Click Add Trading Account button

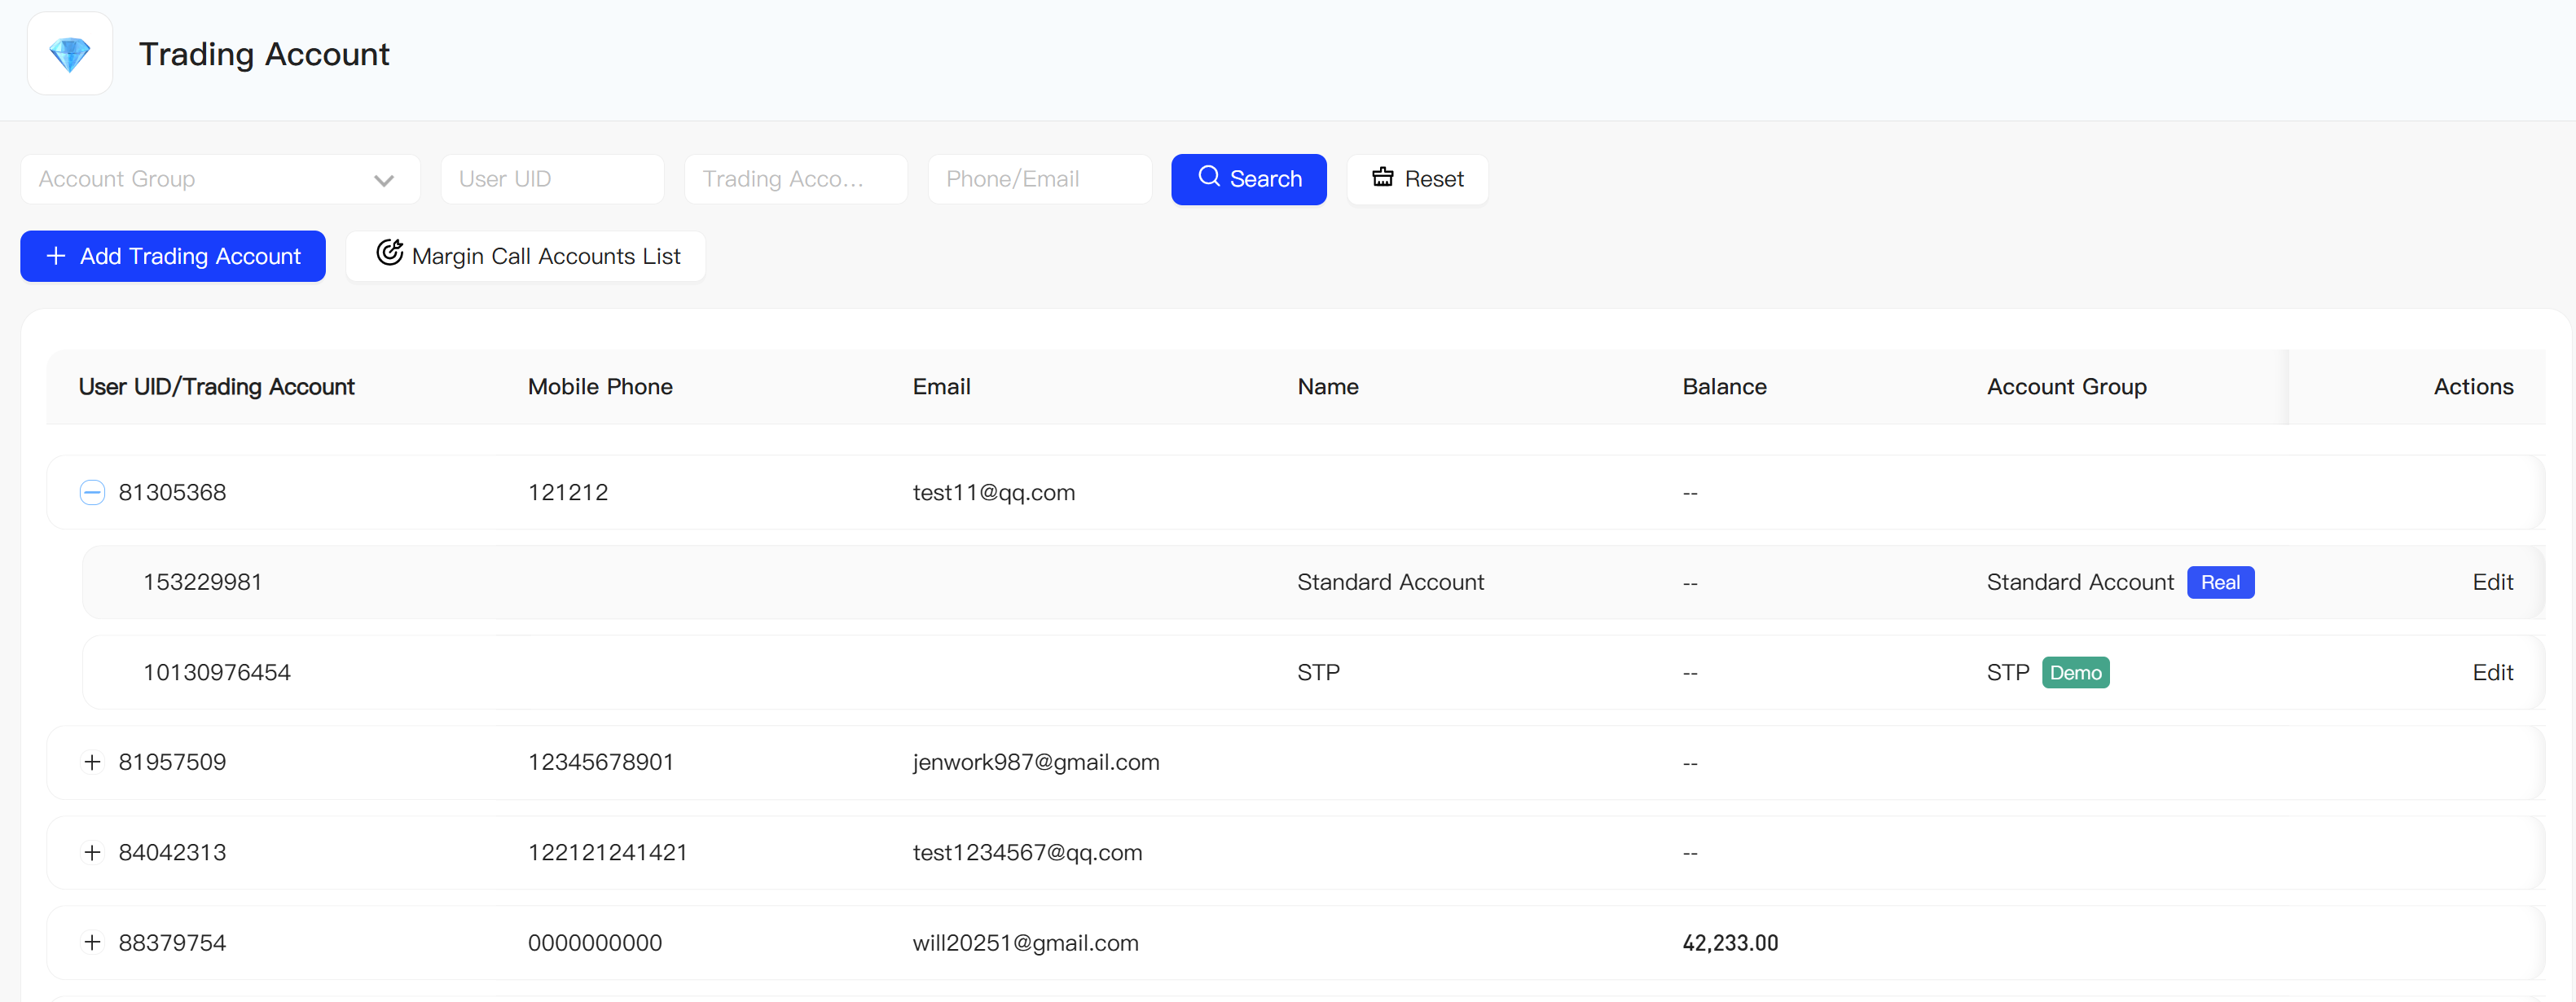173,256
